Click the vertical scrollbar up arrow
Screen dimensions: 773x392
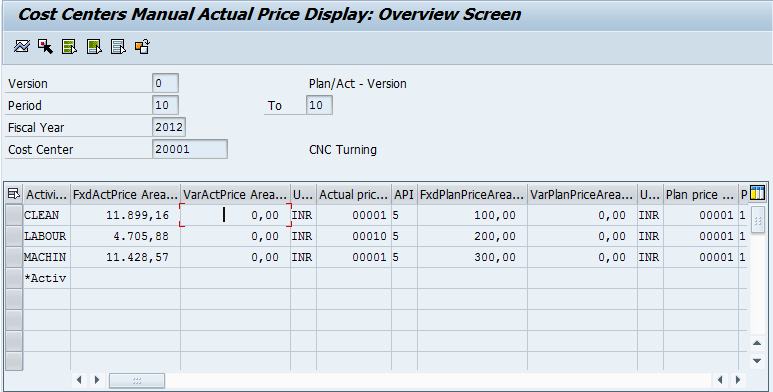[x=757, y=343]
